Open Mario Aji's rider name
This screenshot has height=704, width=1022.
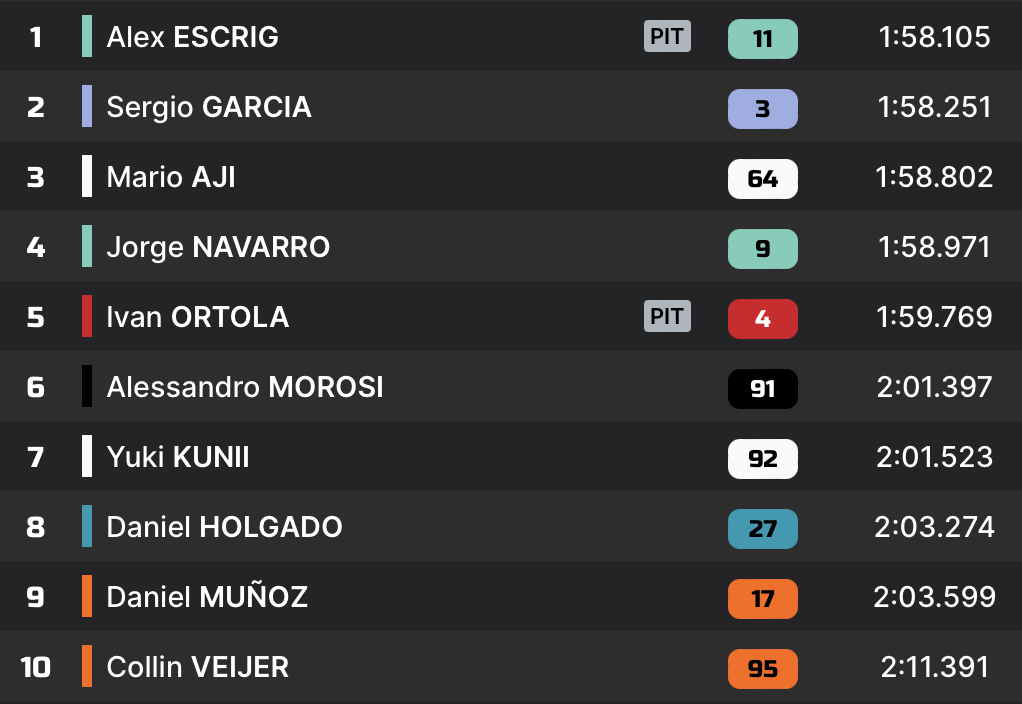point(171,177)
